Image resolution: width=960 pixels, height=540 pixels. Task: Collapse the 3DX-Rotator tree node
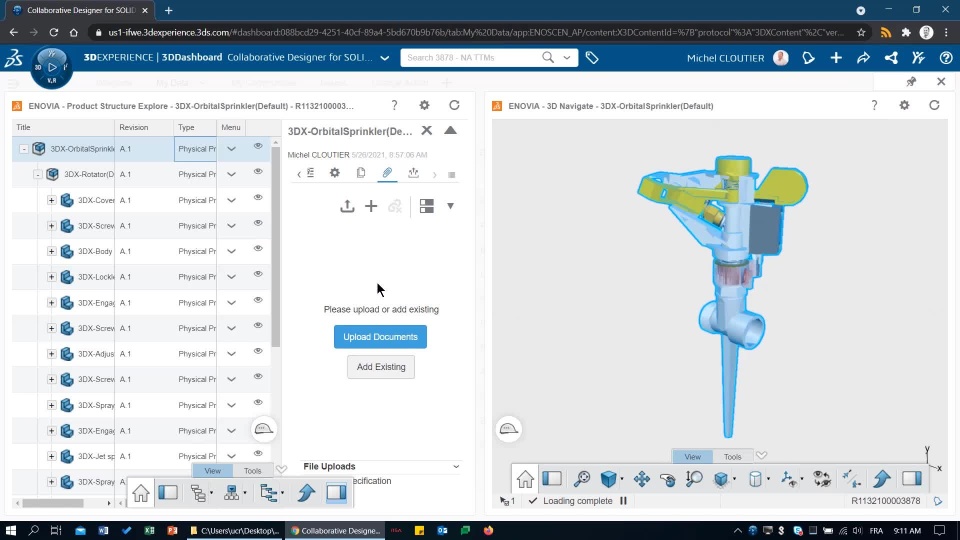point(37,174)
